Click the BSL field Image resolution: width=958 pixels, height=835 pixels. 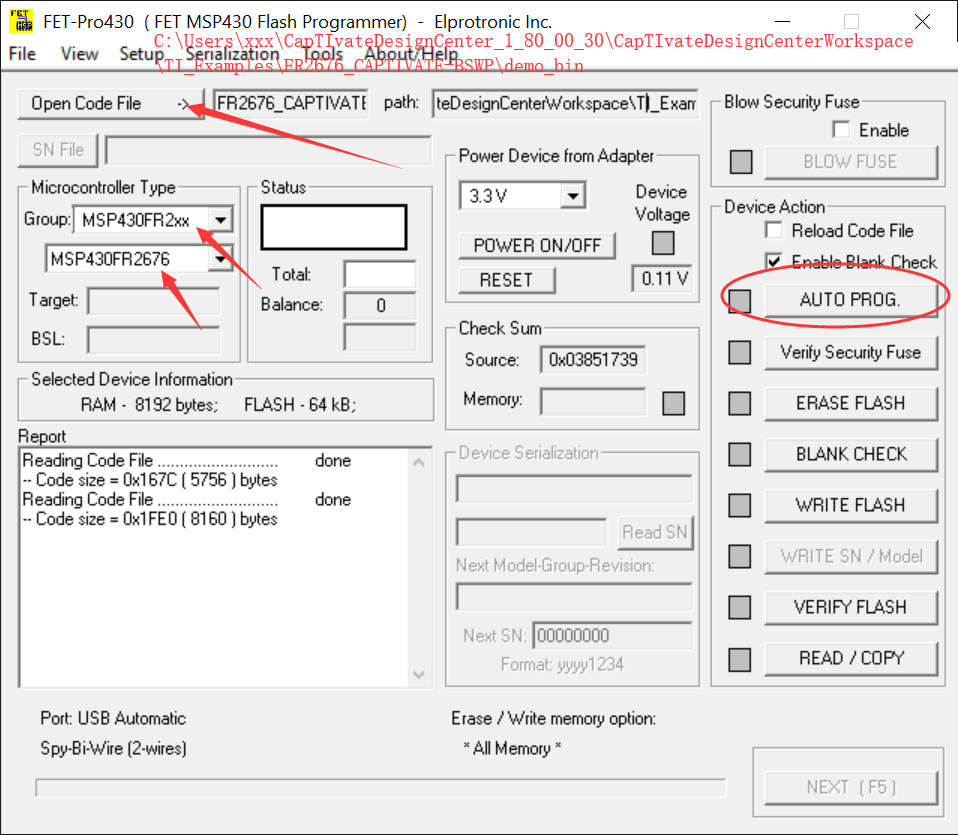pos(154,340)
